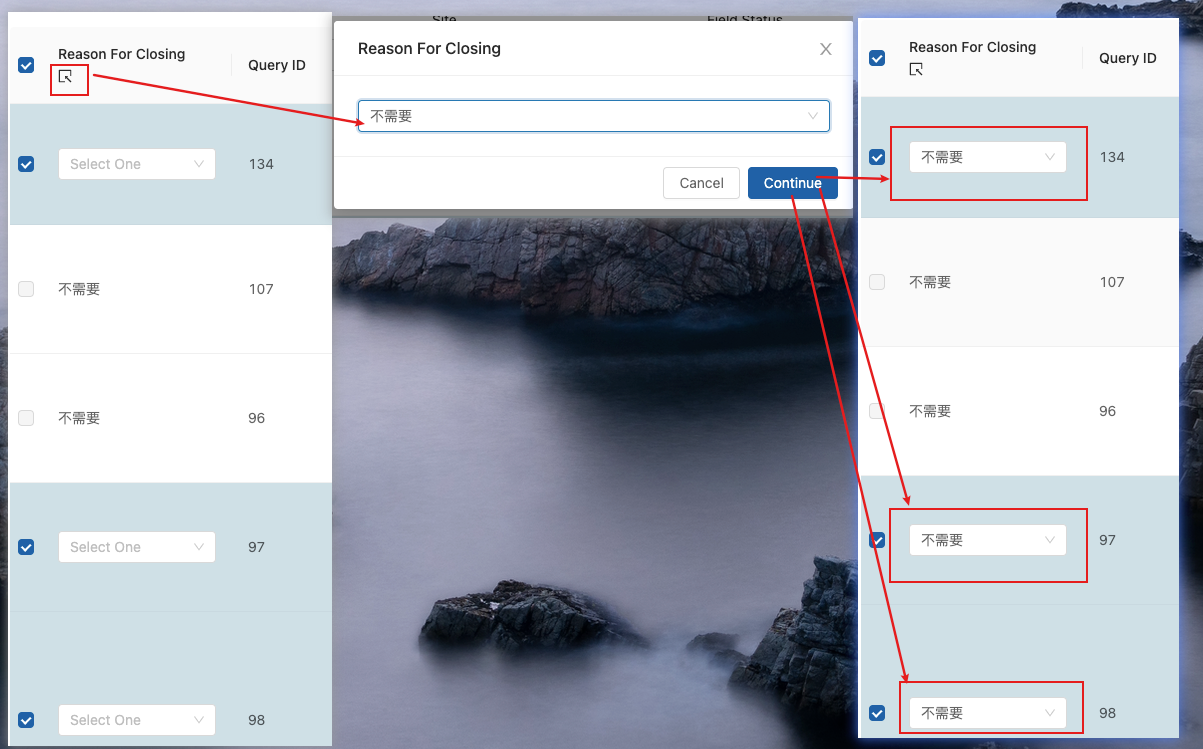Click Query ID 96 cell in left table
This screenshot has height=749, width=1203.
257,418
